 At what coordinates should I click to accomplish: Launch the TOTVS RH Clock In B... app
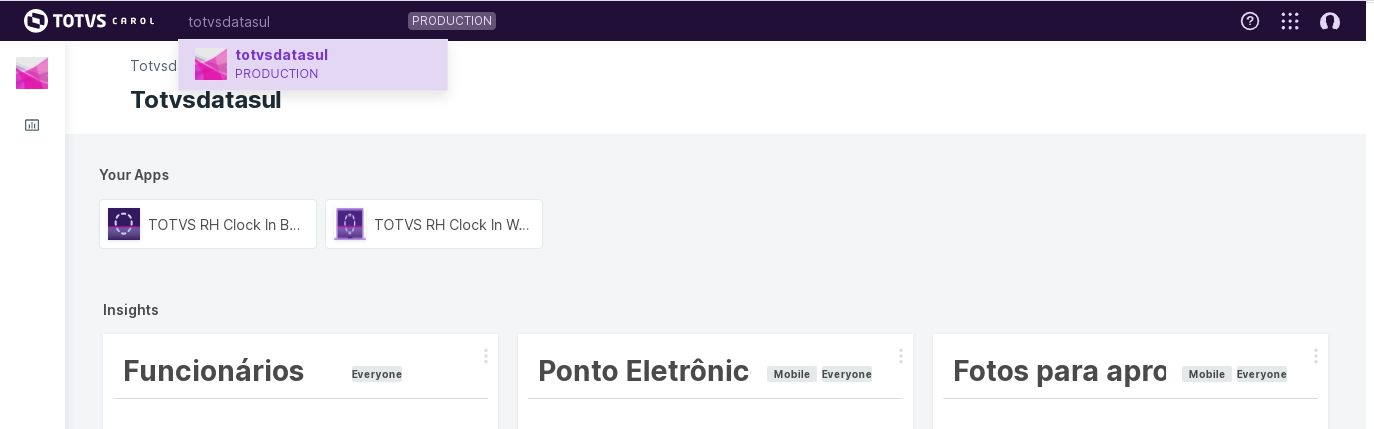tap(208, 224)
